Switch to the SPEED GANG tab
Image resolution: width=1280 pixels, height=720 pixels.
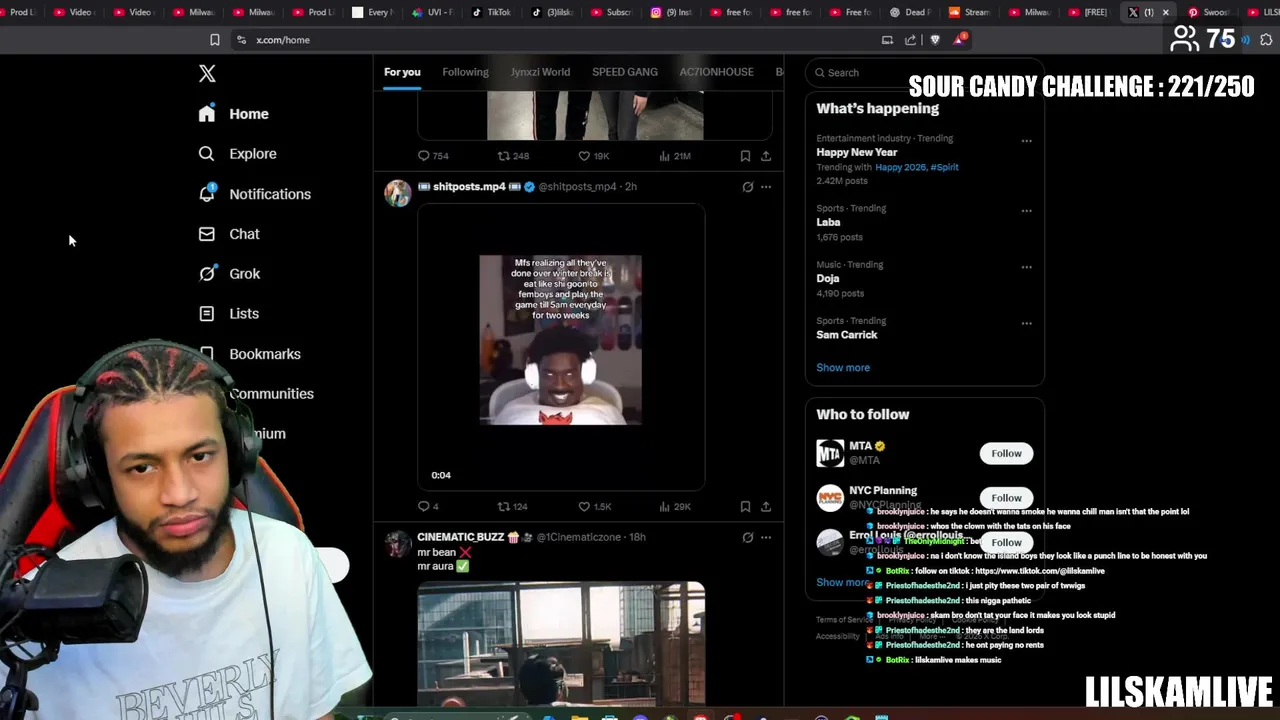point(625,72)
